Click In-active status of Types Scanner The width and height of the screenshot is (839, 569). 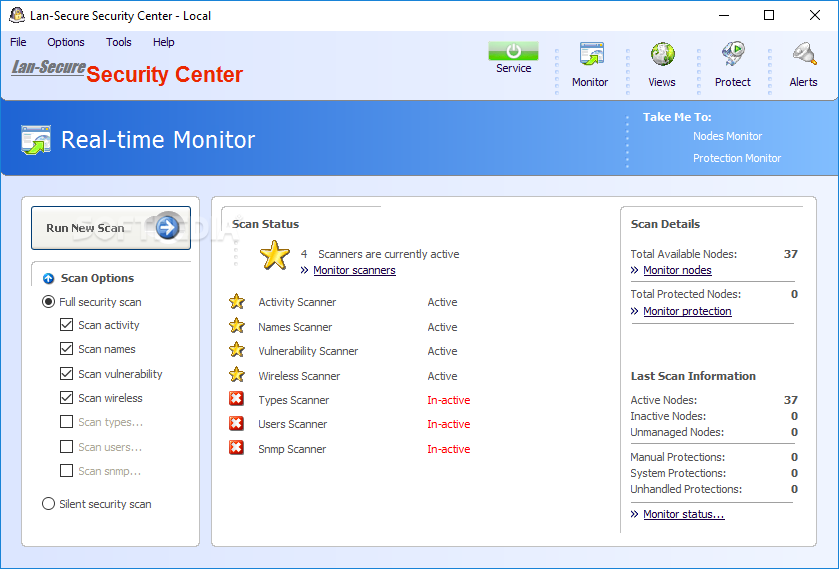448,400
